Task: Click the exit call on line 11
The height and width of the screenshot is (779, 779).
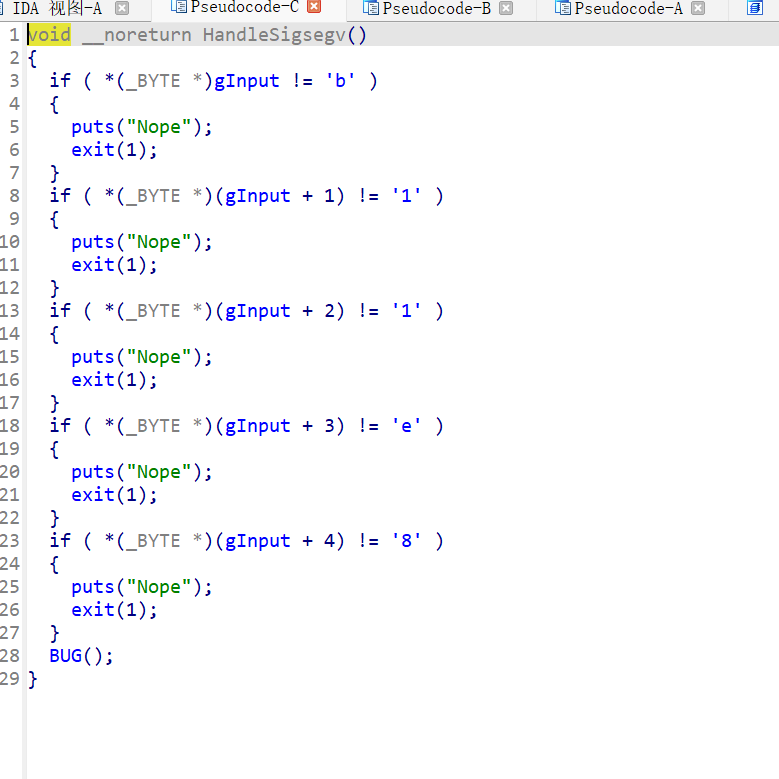Action: (x=93, y=265)
